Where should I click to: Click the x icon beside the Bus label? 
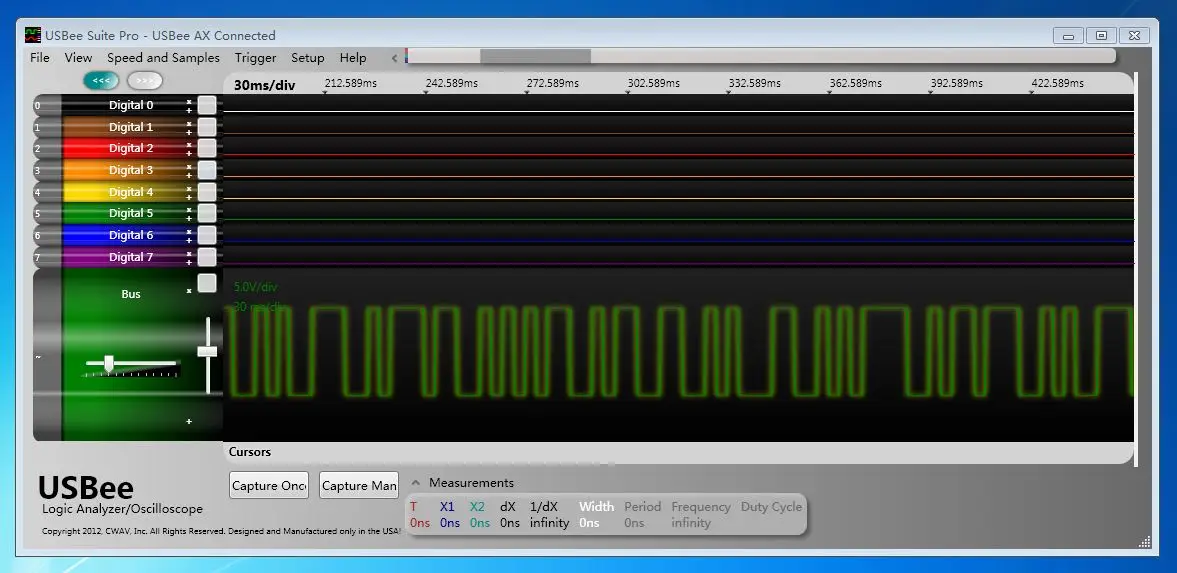(x=189, y=291)
